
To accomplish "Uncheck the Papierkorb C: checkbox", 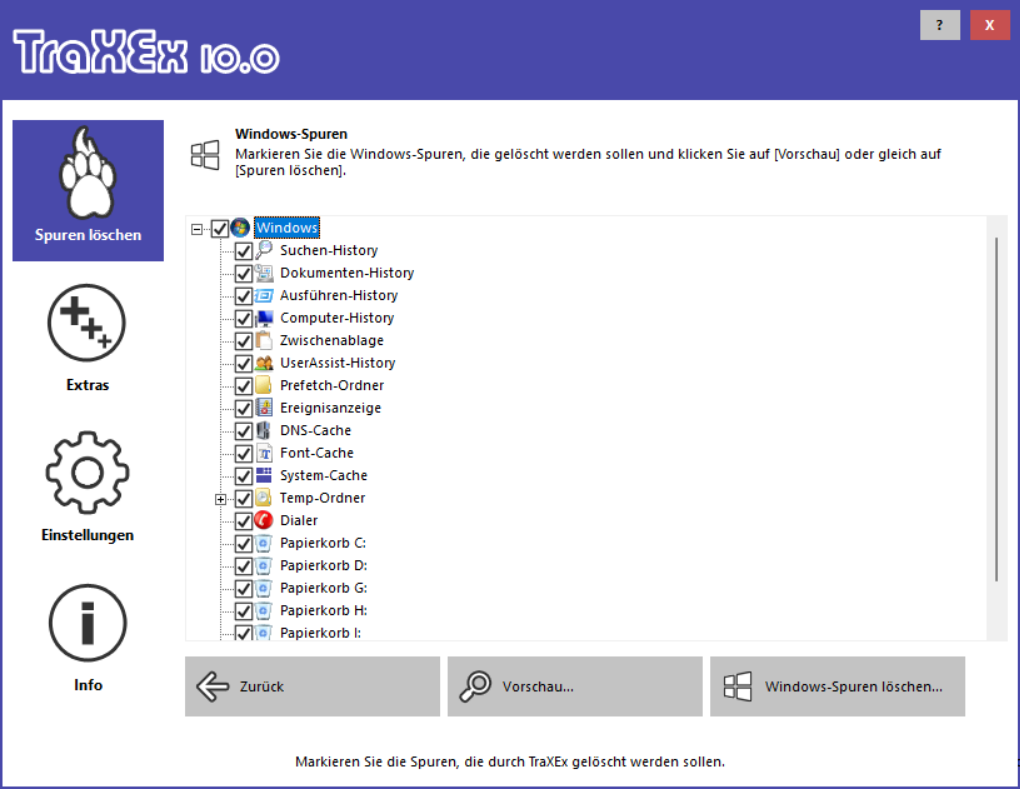I will coord(243,544).
